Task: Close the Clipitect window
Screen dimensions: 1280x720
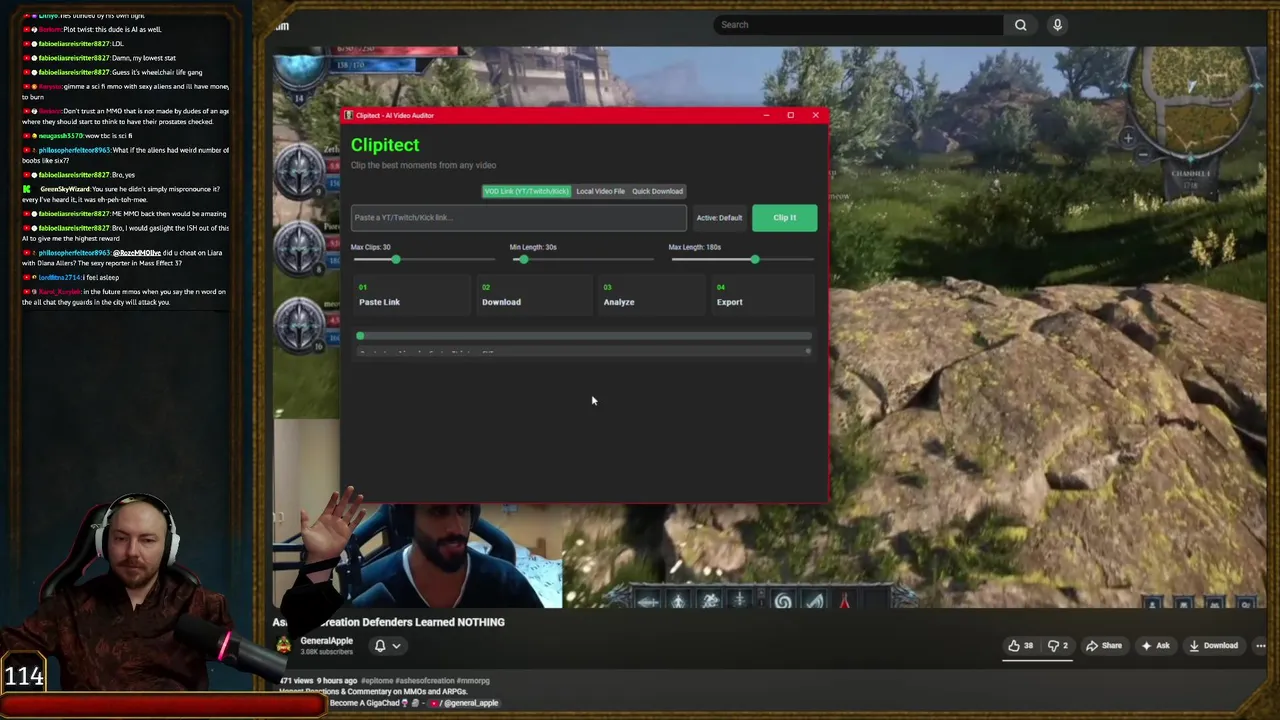Action: [x=815, y=115]
